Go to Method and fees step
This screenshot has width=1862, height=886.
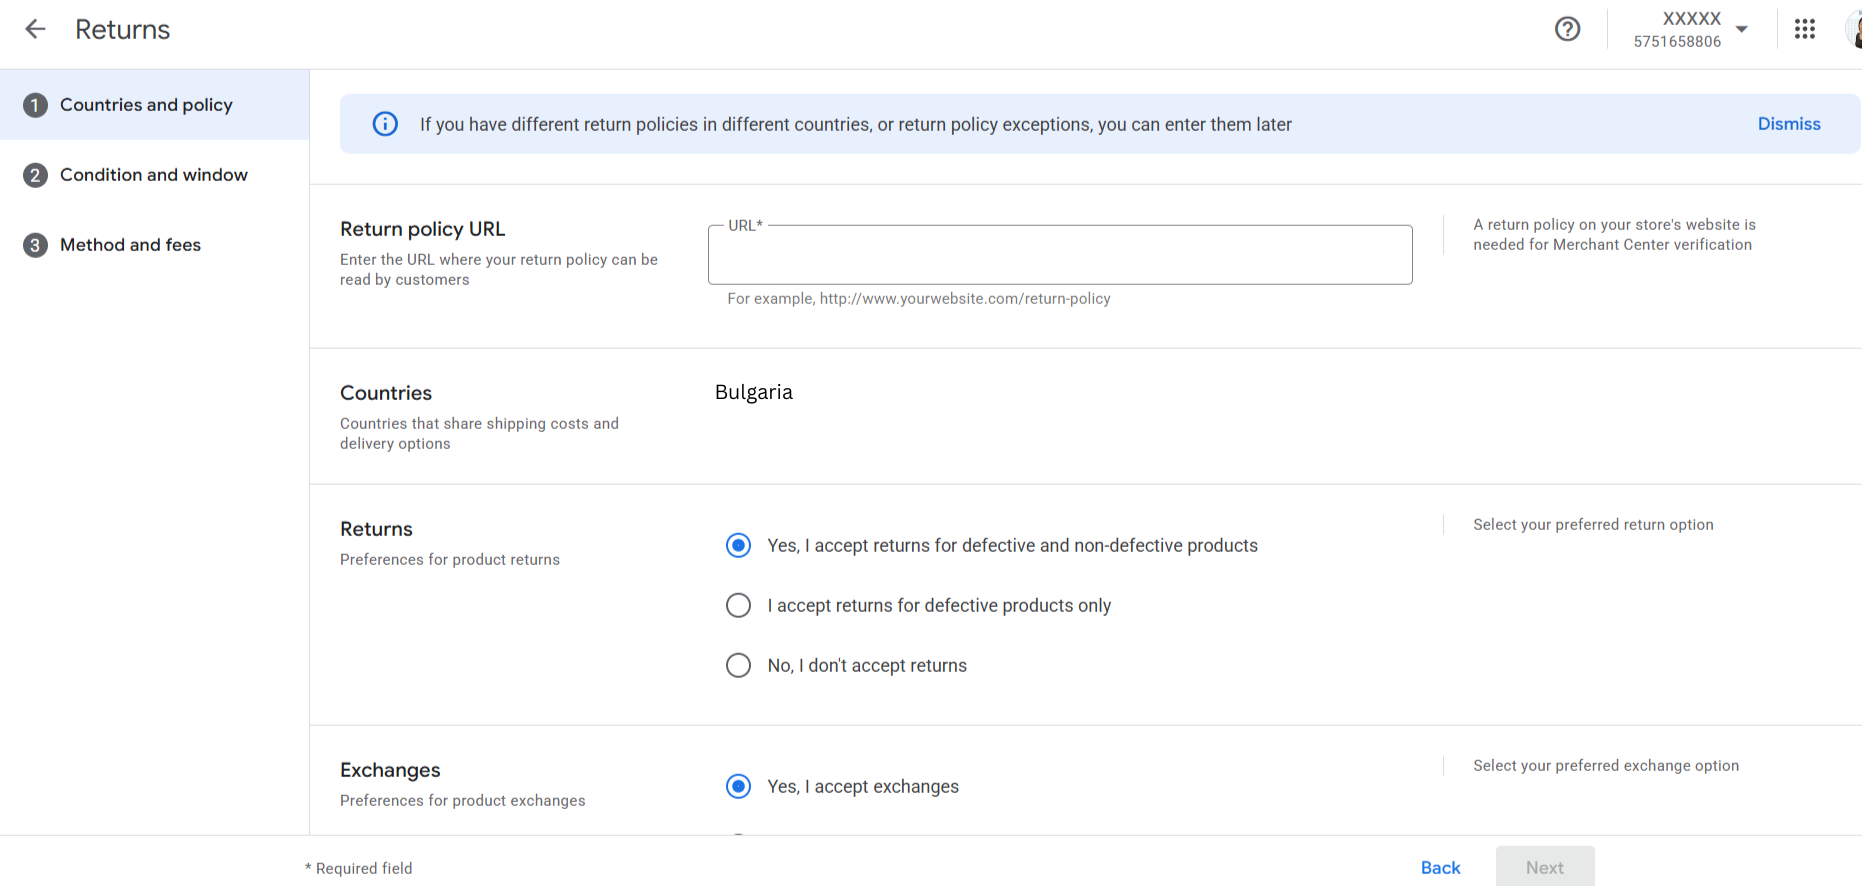pyautogui.click(x=155, y=245)
